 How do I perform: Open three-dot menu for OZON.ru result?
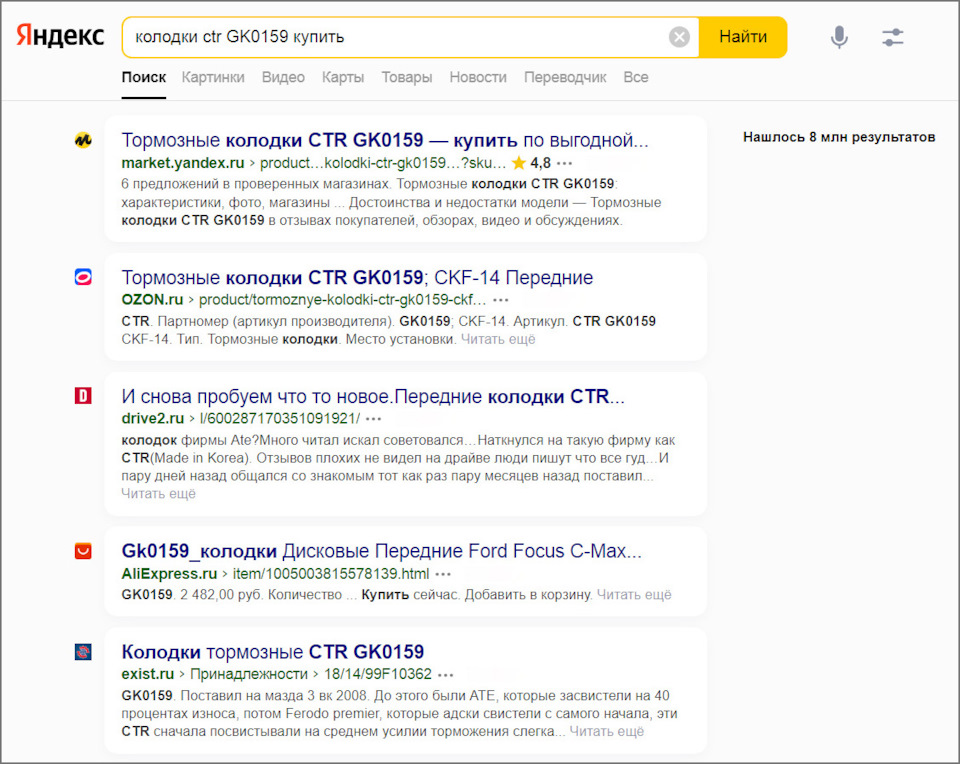tap(501, 299)
